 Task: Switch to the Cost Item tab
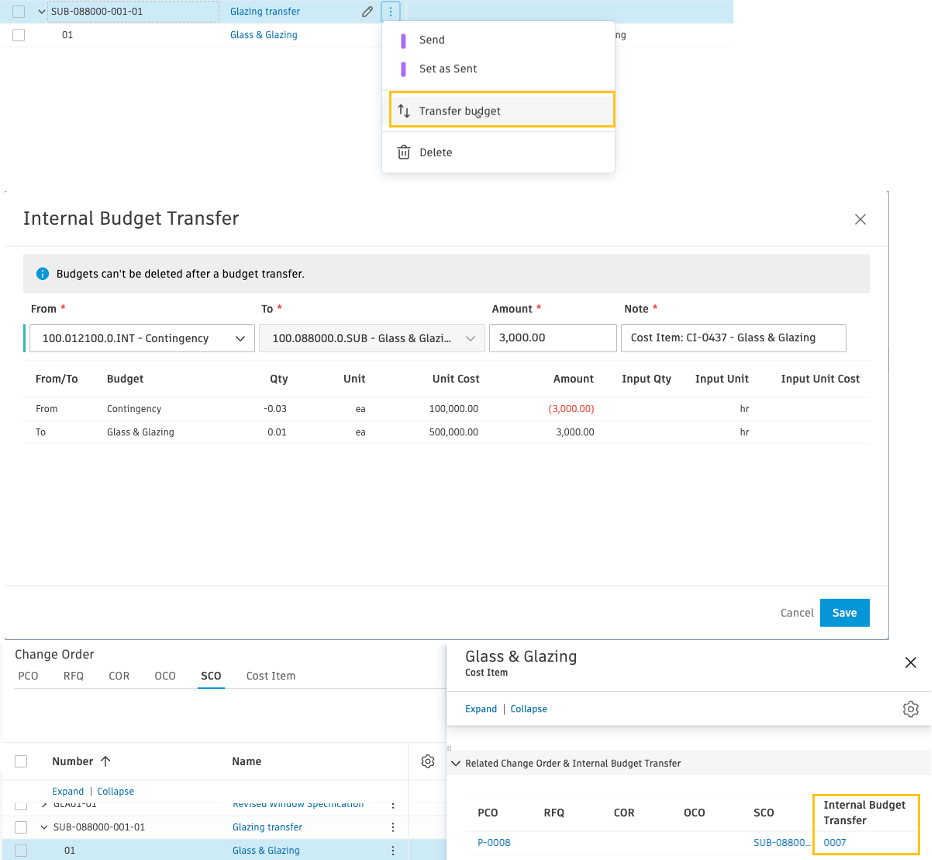(x=270, y=676)
